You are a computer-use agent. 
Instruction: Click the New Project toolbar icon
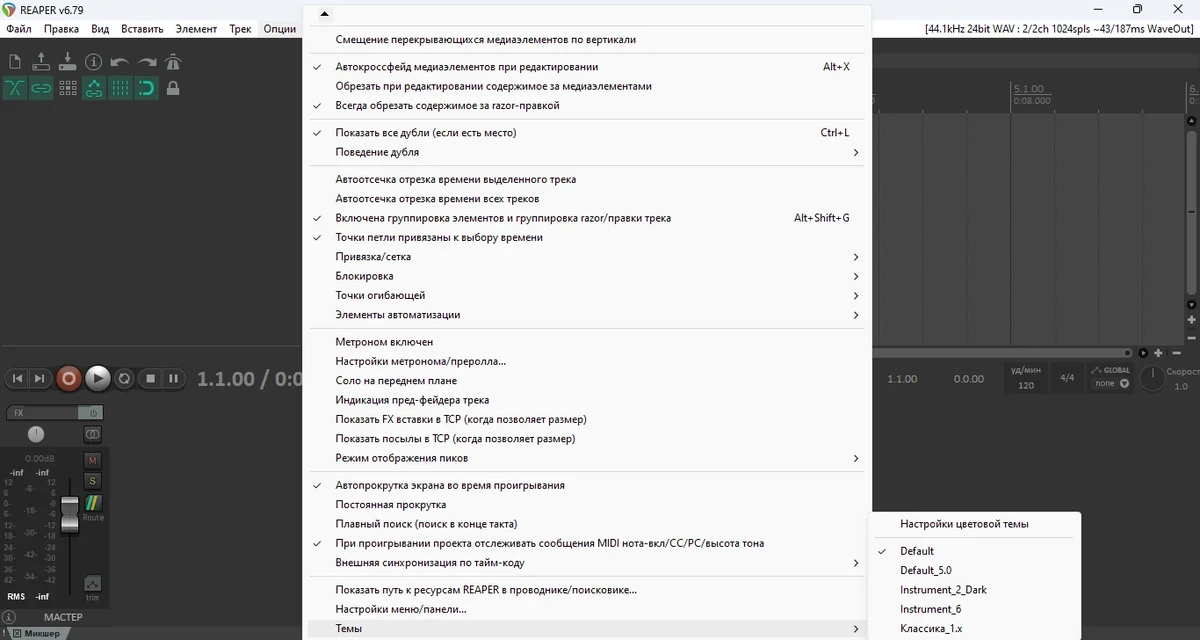[15, 62]
